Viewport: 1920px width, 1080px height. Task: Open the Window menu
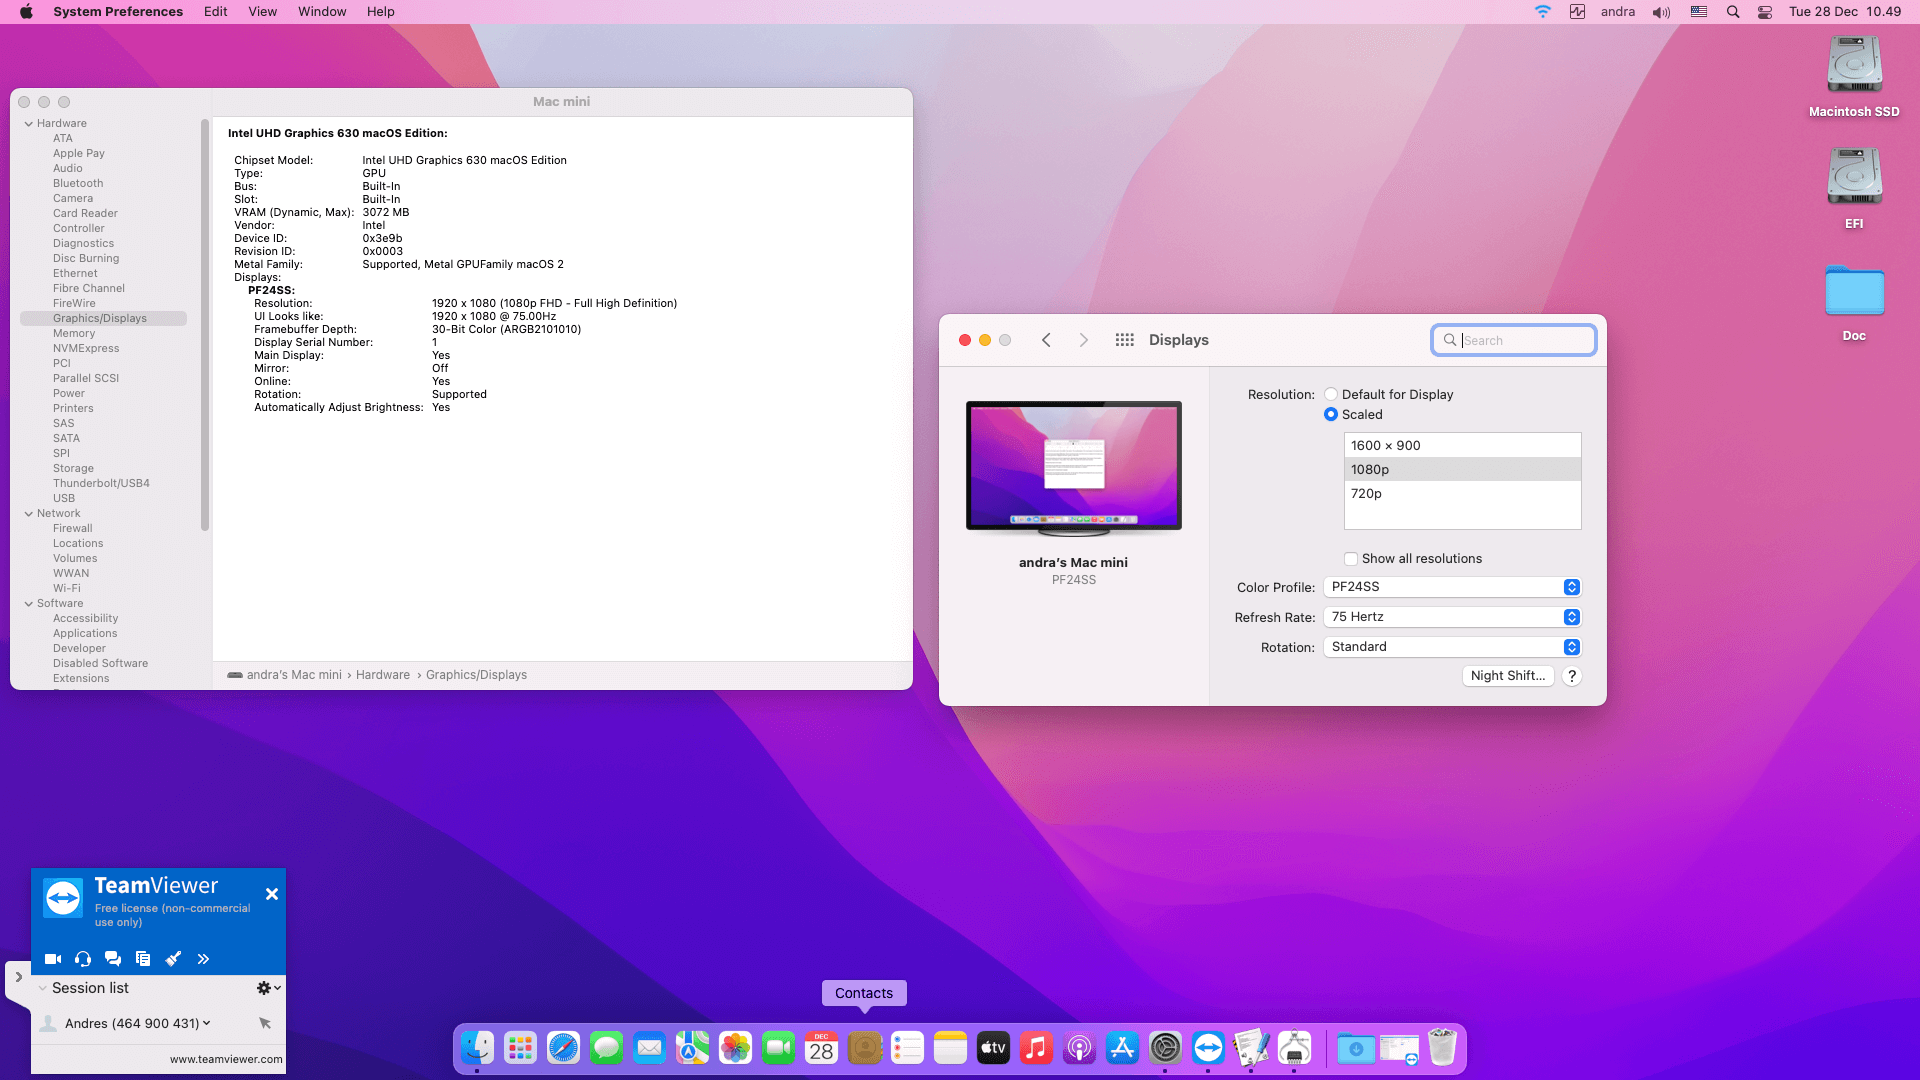322,12
